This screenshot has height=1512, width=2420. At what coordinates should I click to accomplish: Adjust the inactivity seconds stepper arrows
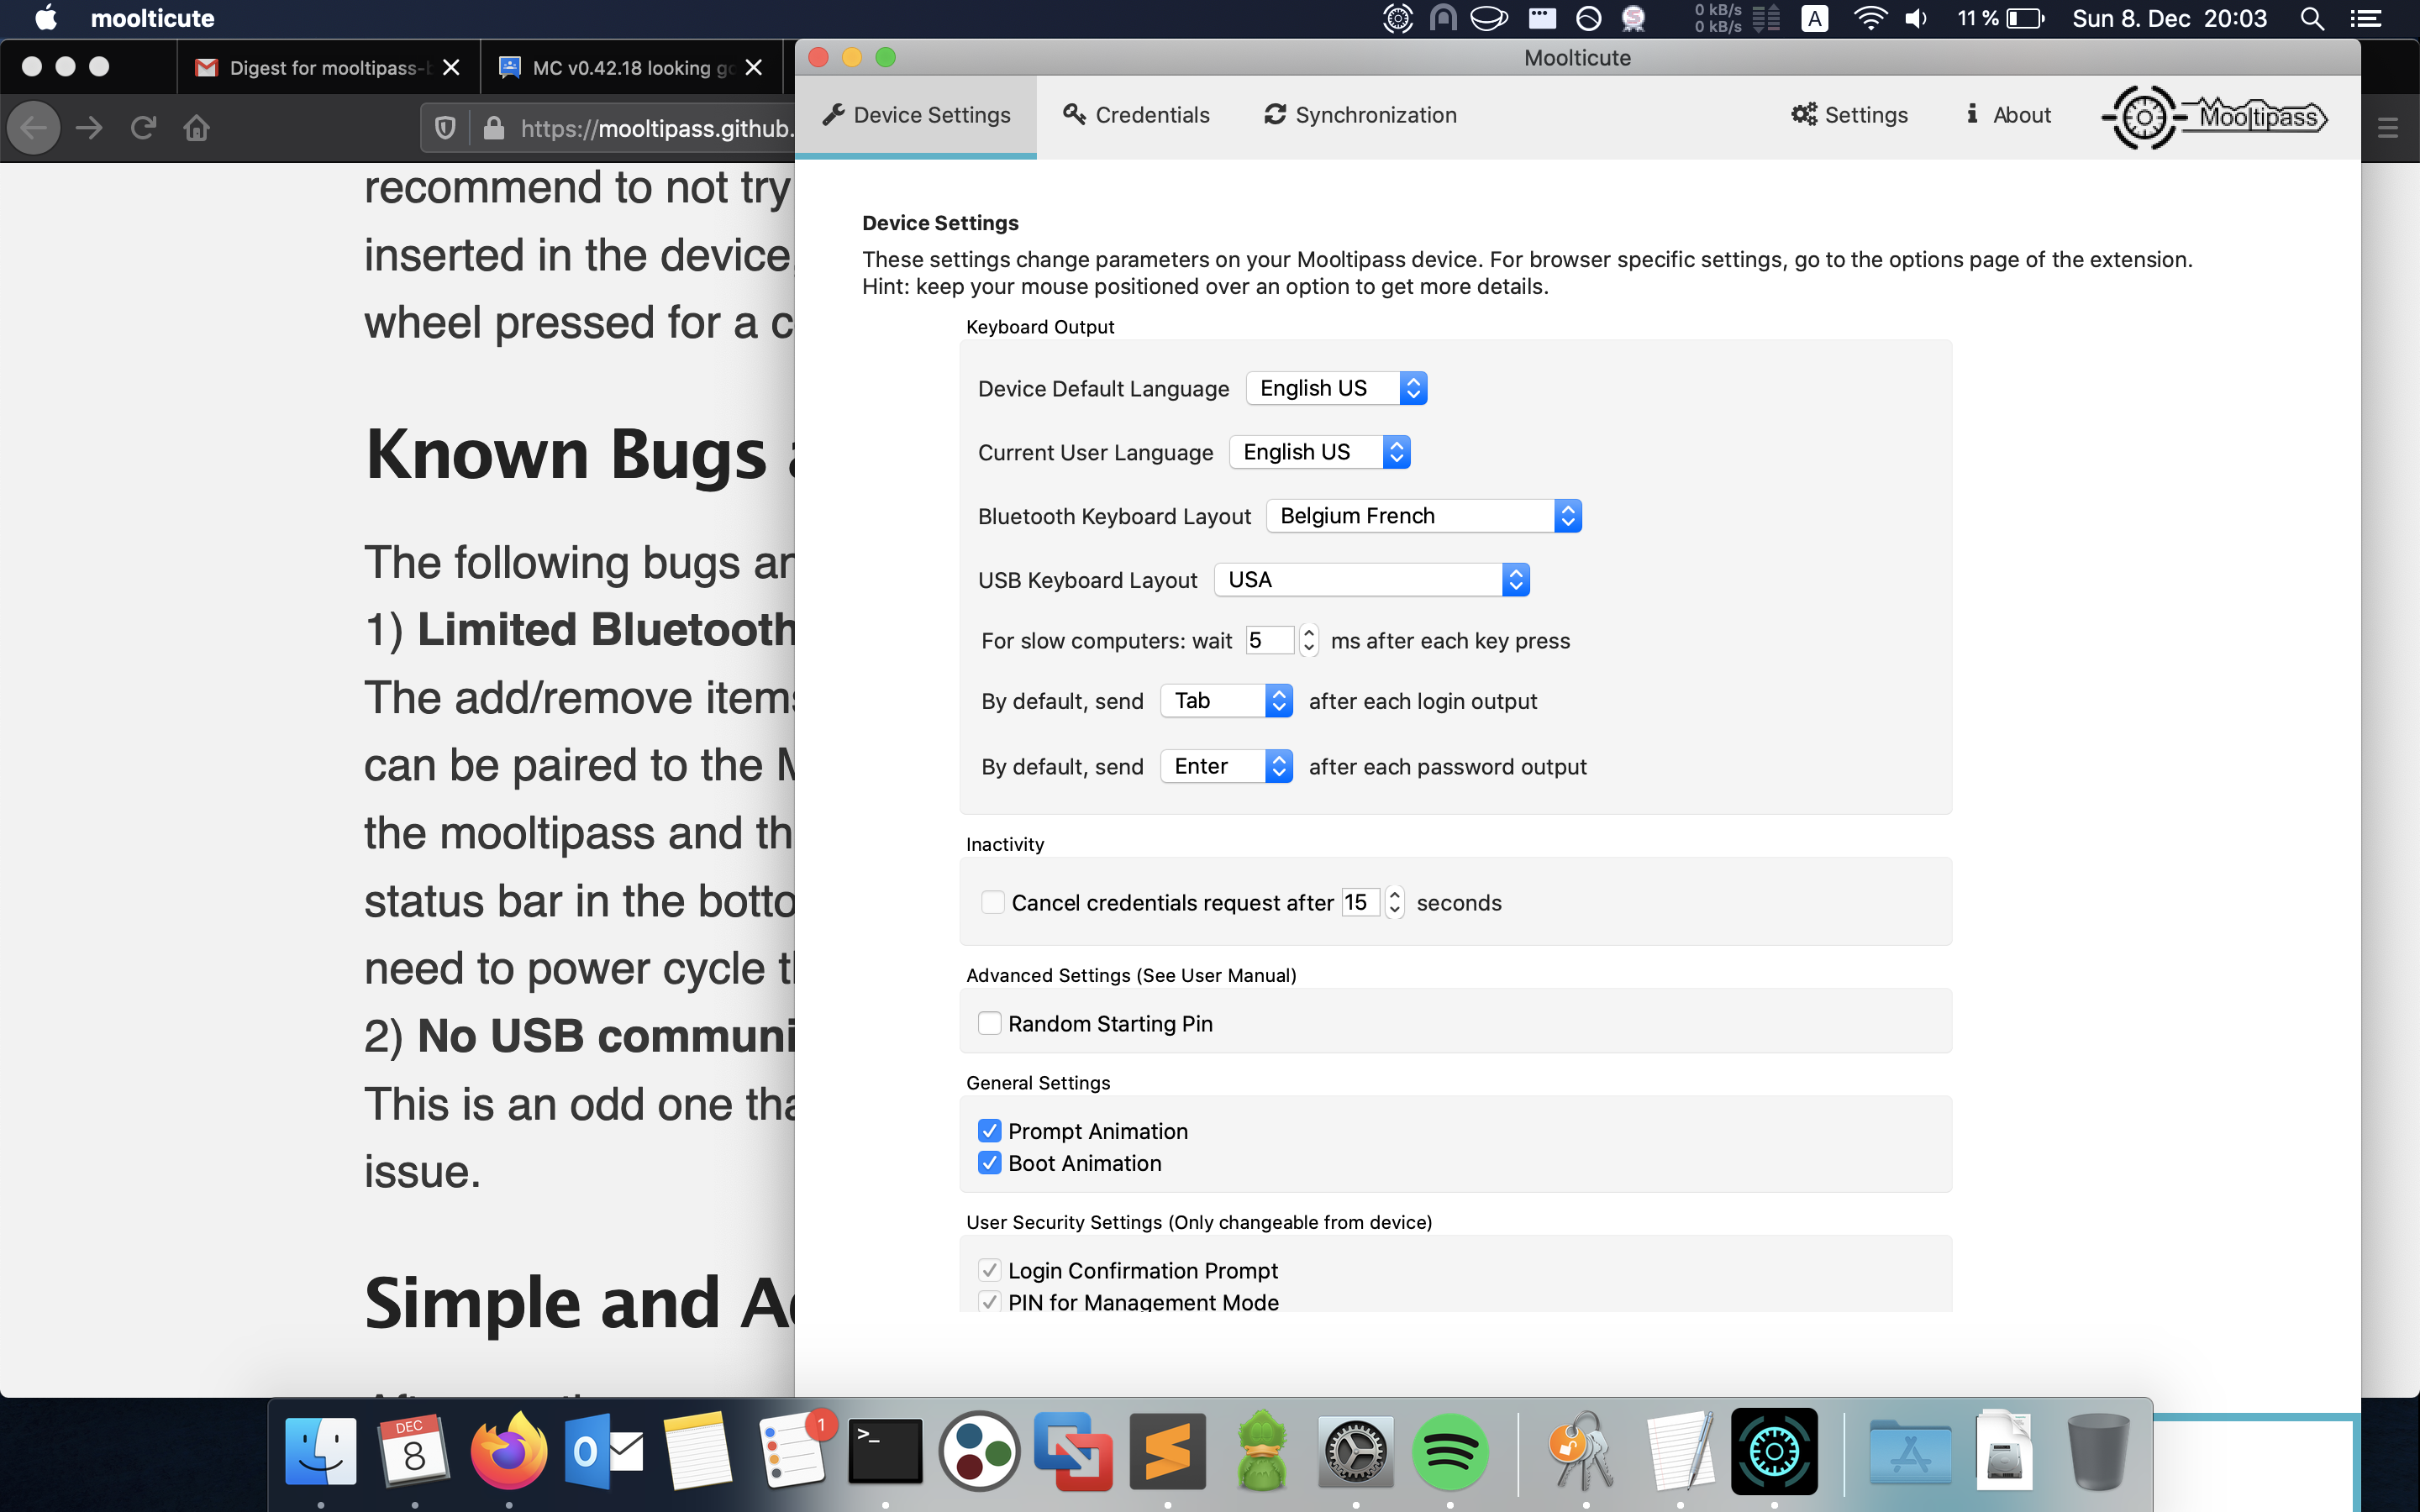point(1395,902)
